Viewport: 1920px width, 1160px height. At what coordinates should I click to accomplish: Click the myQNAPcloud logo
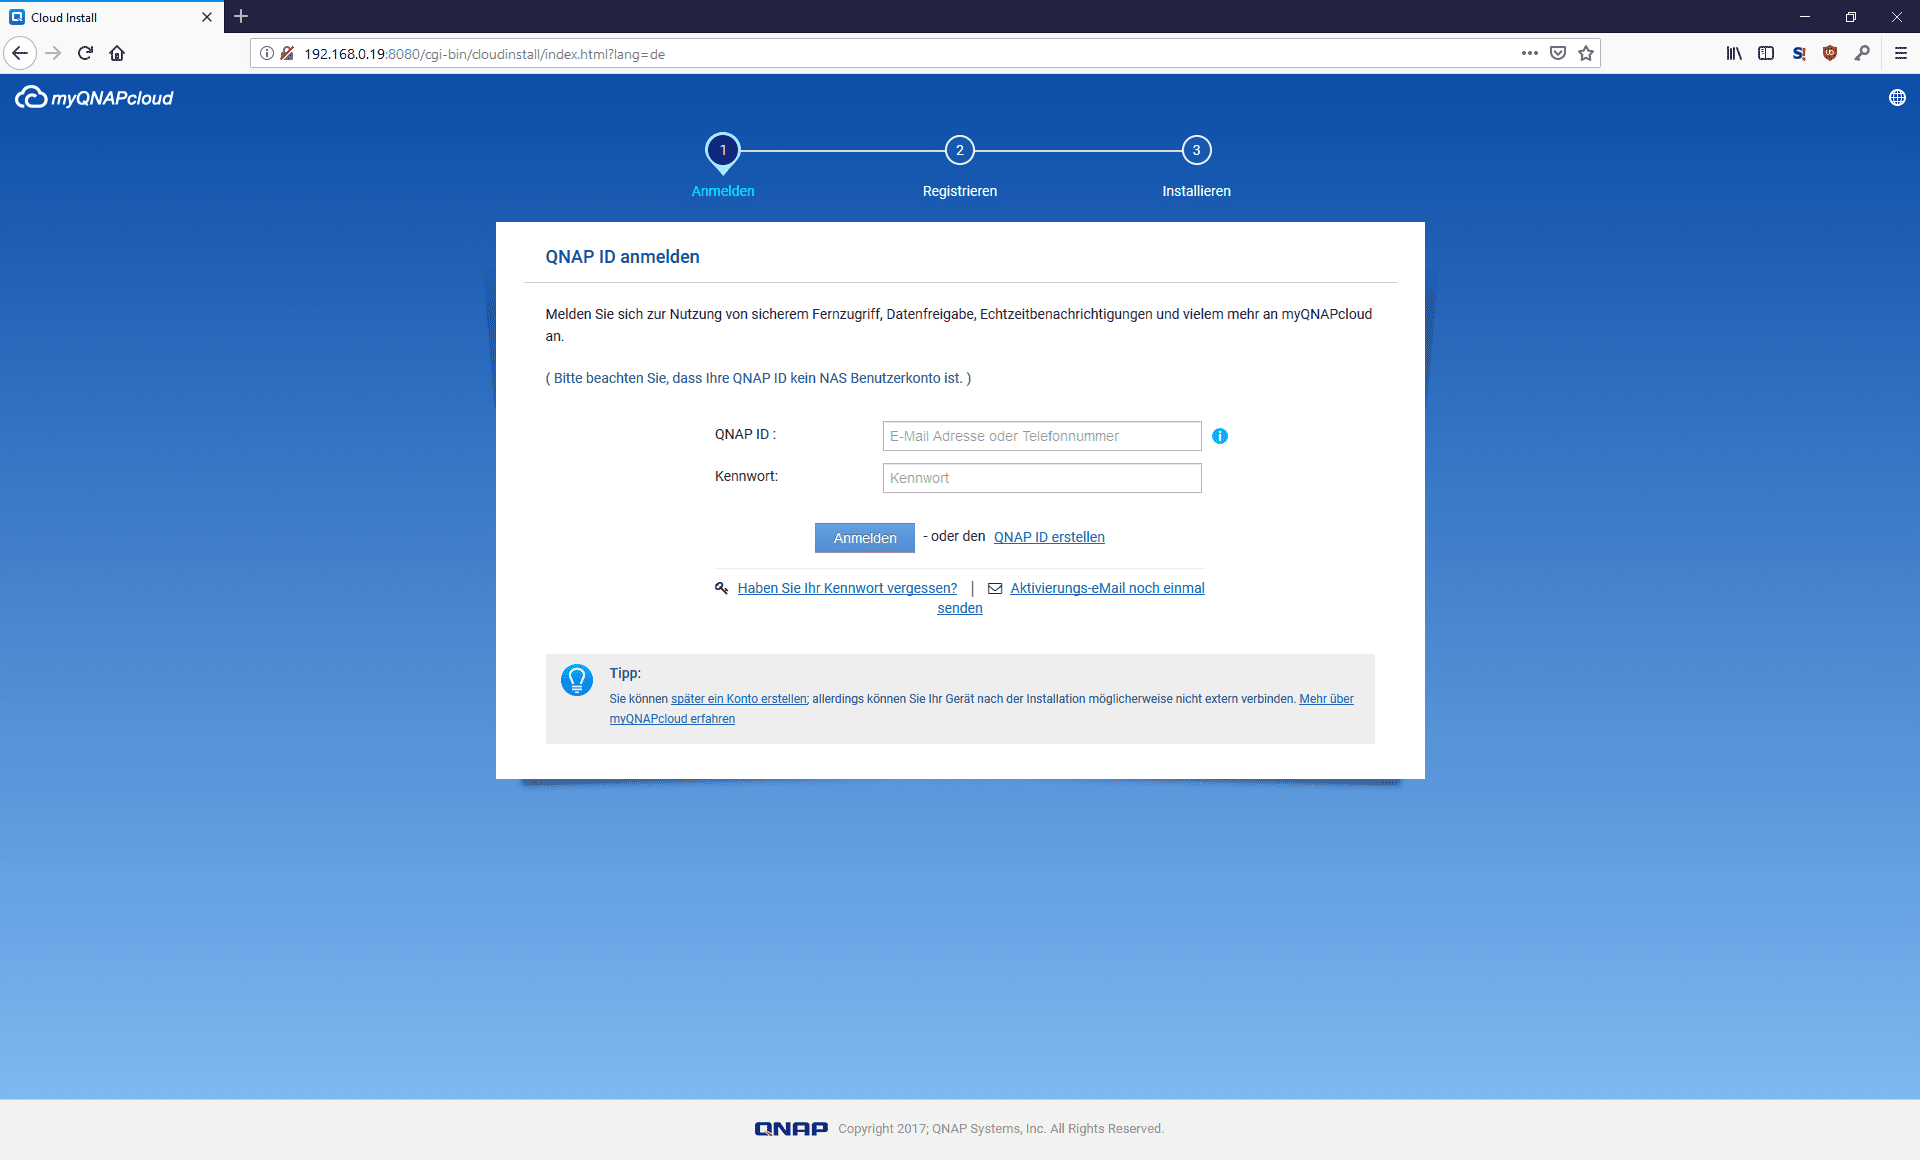[94, 98]
